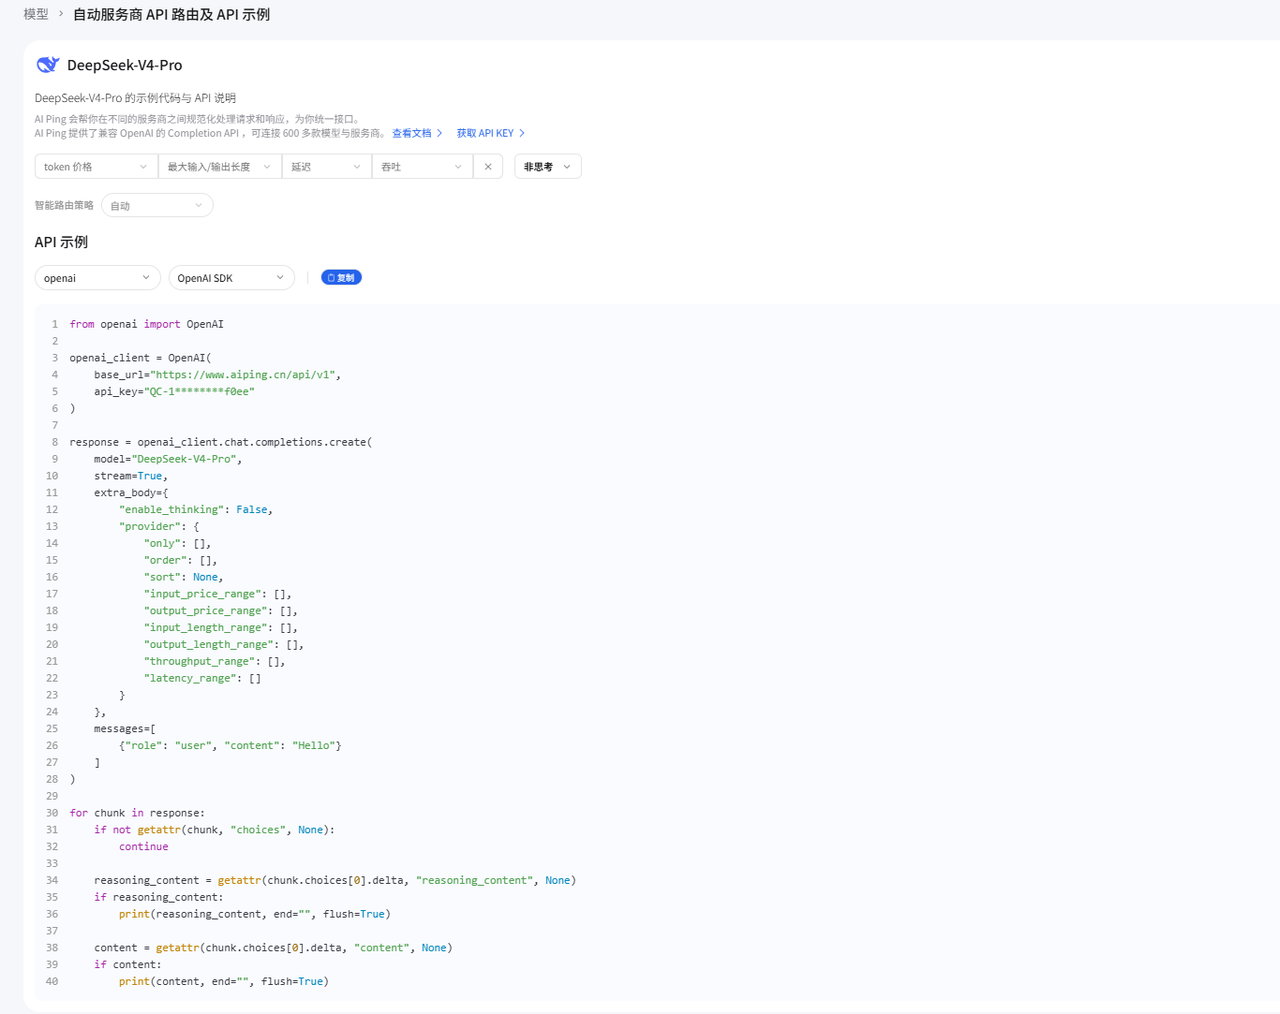Click the 'content = getattr(chunk.choices' line 38
Image resolution: width=1280 pixels, height=1014 pixels.
click(x=273, y=948)
